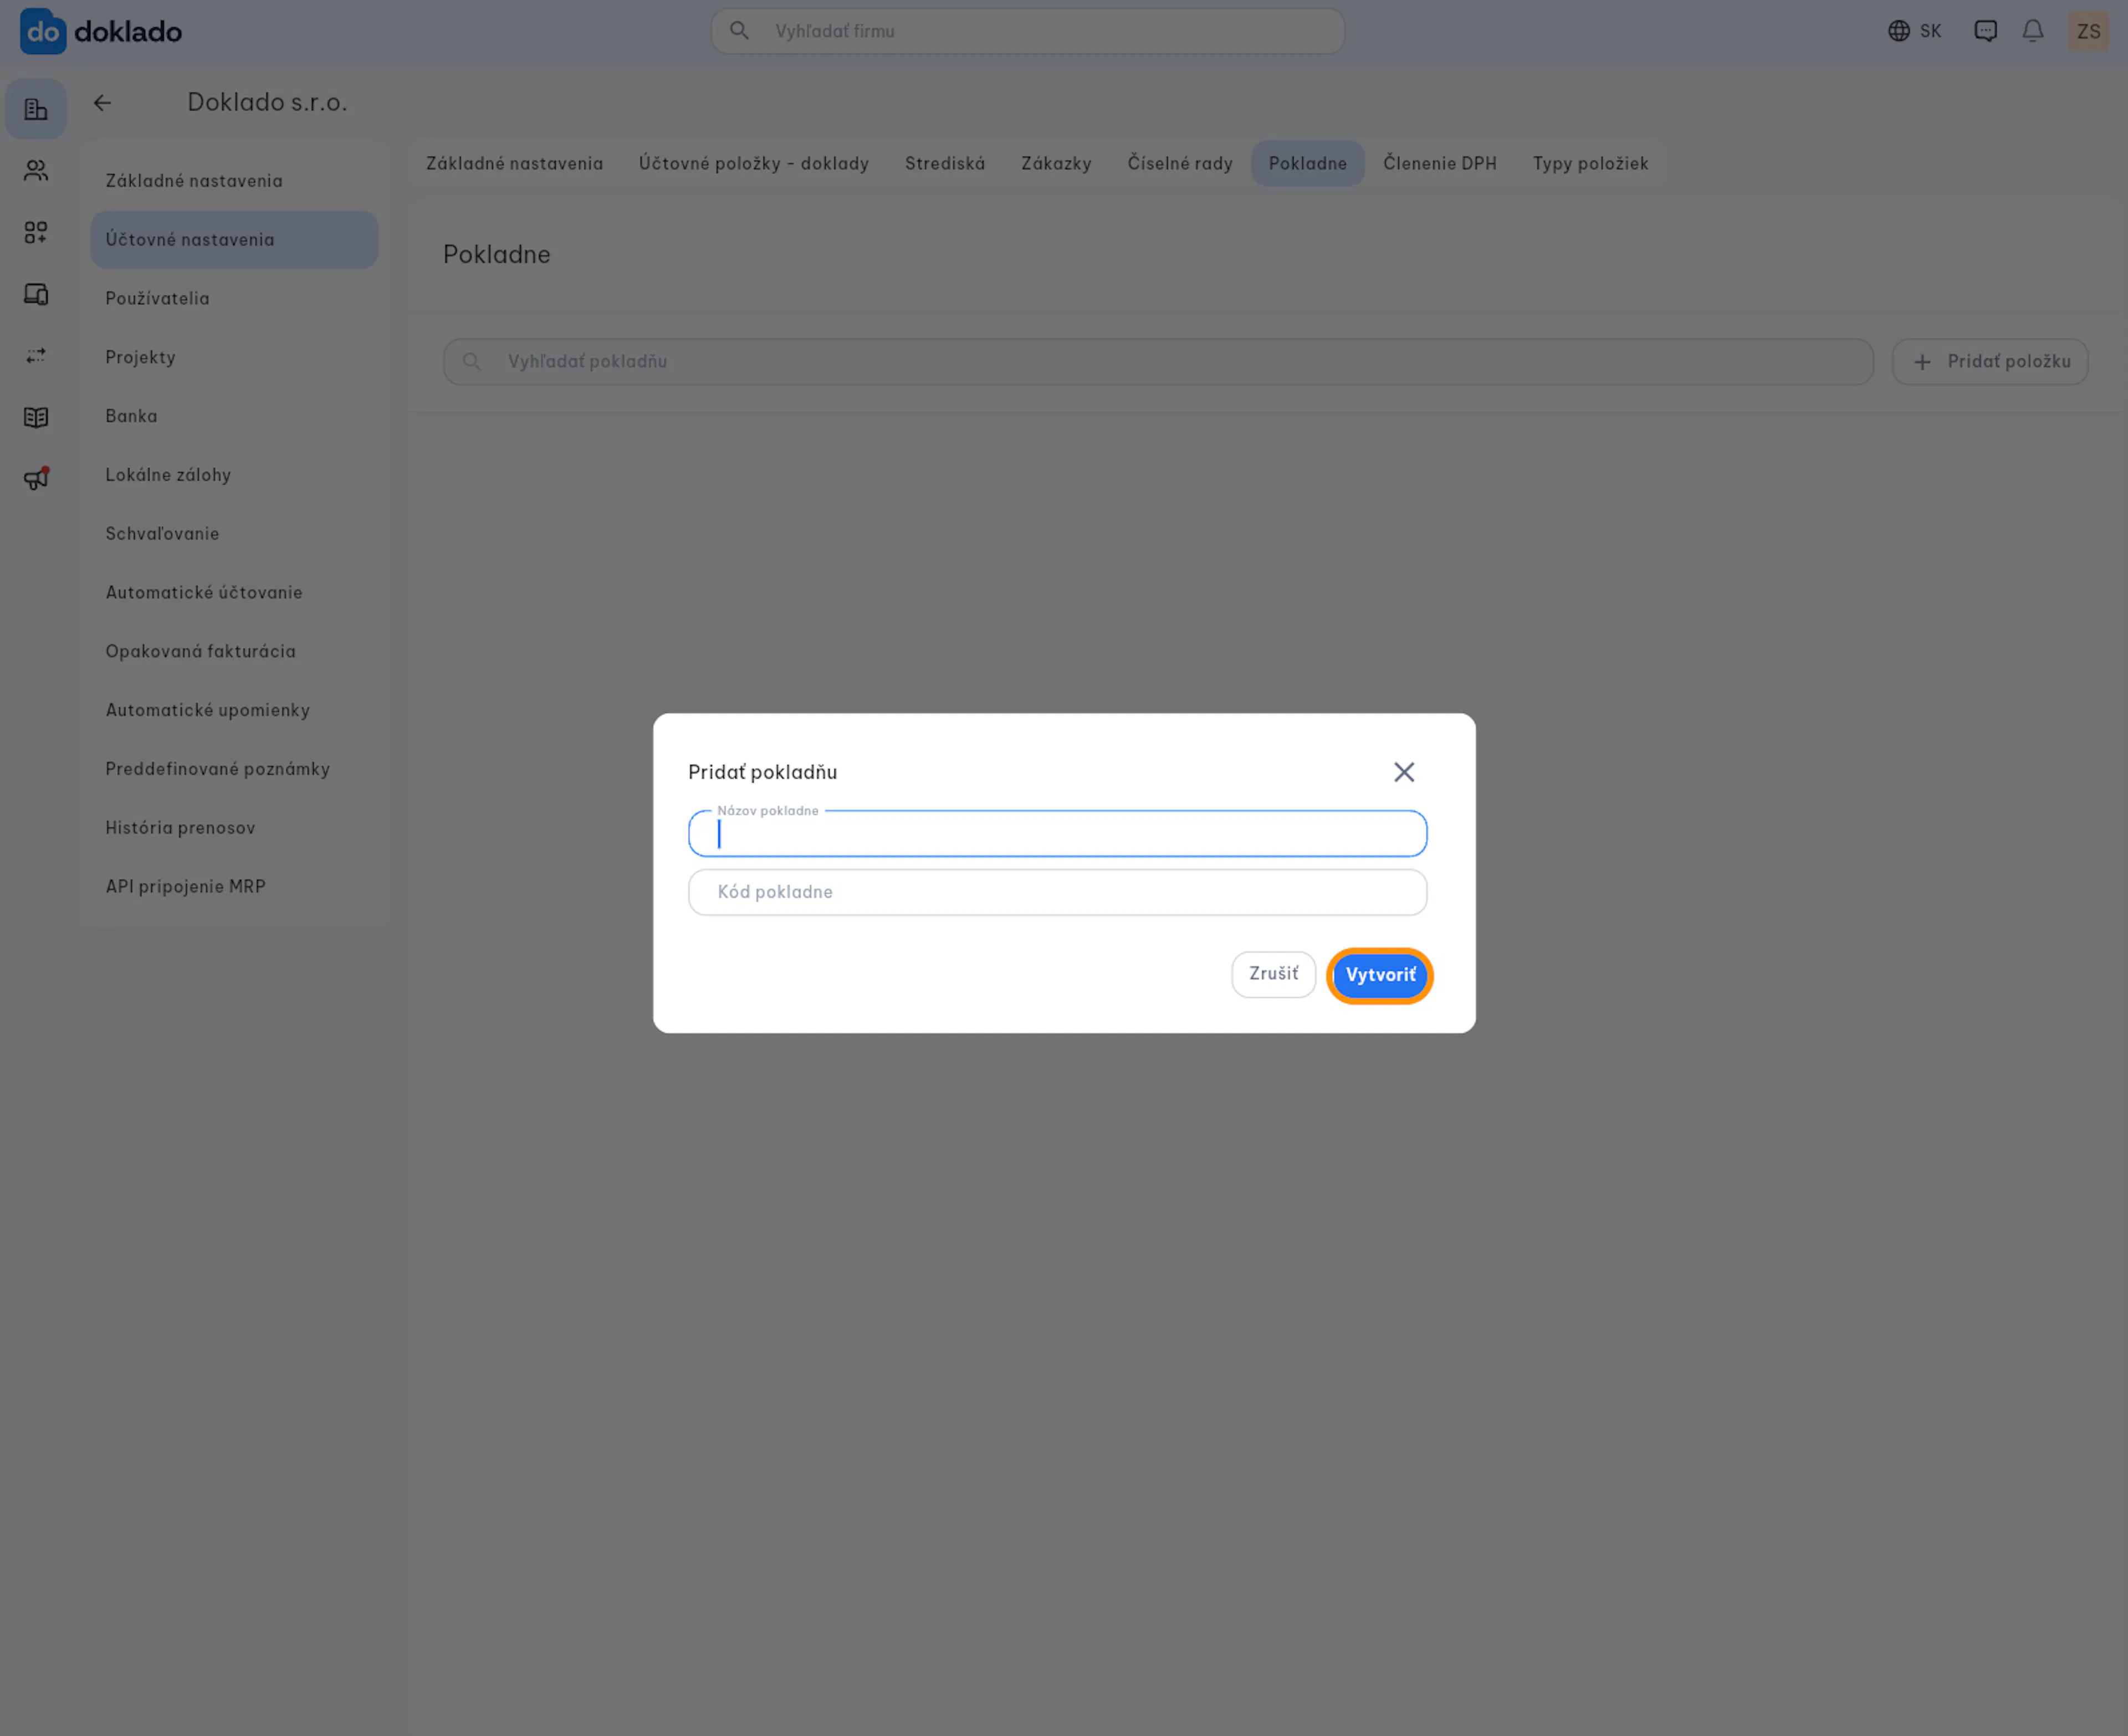2128x1736 pixels.
Task: Open the book icon in left sidebar
Action: (x=36, y=418)
